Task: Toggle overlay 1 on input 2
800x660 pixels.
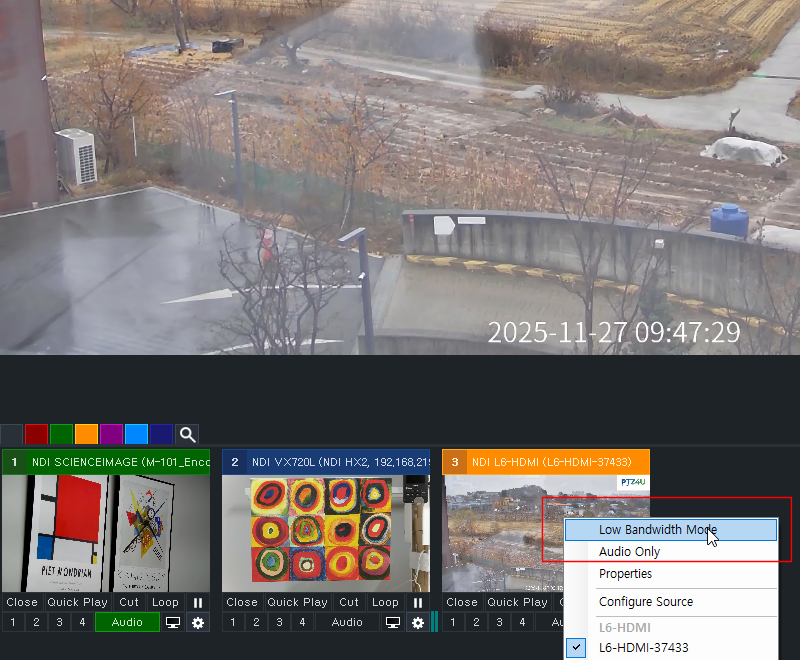Action: click(x=233, y=623)
